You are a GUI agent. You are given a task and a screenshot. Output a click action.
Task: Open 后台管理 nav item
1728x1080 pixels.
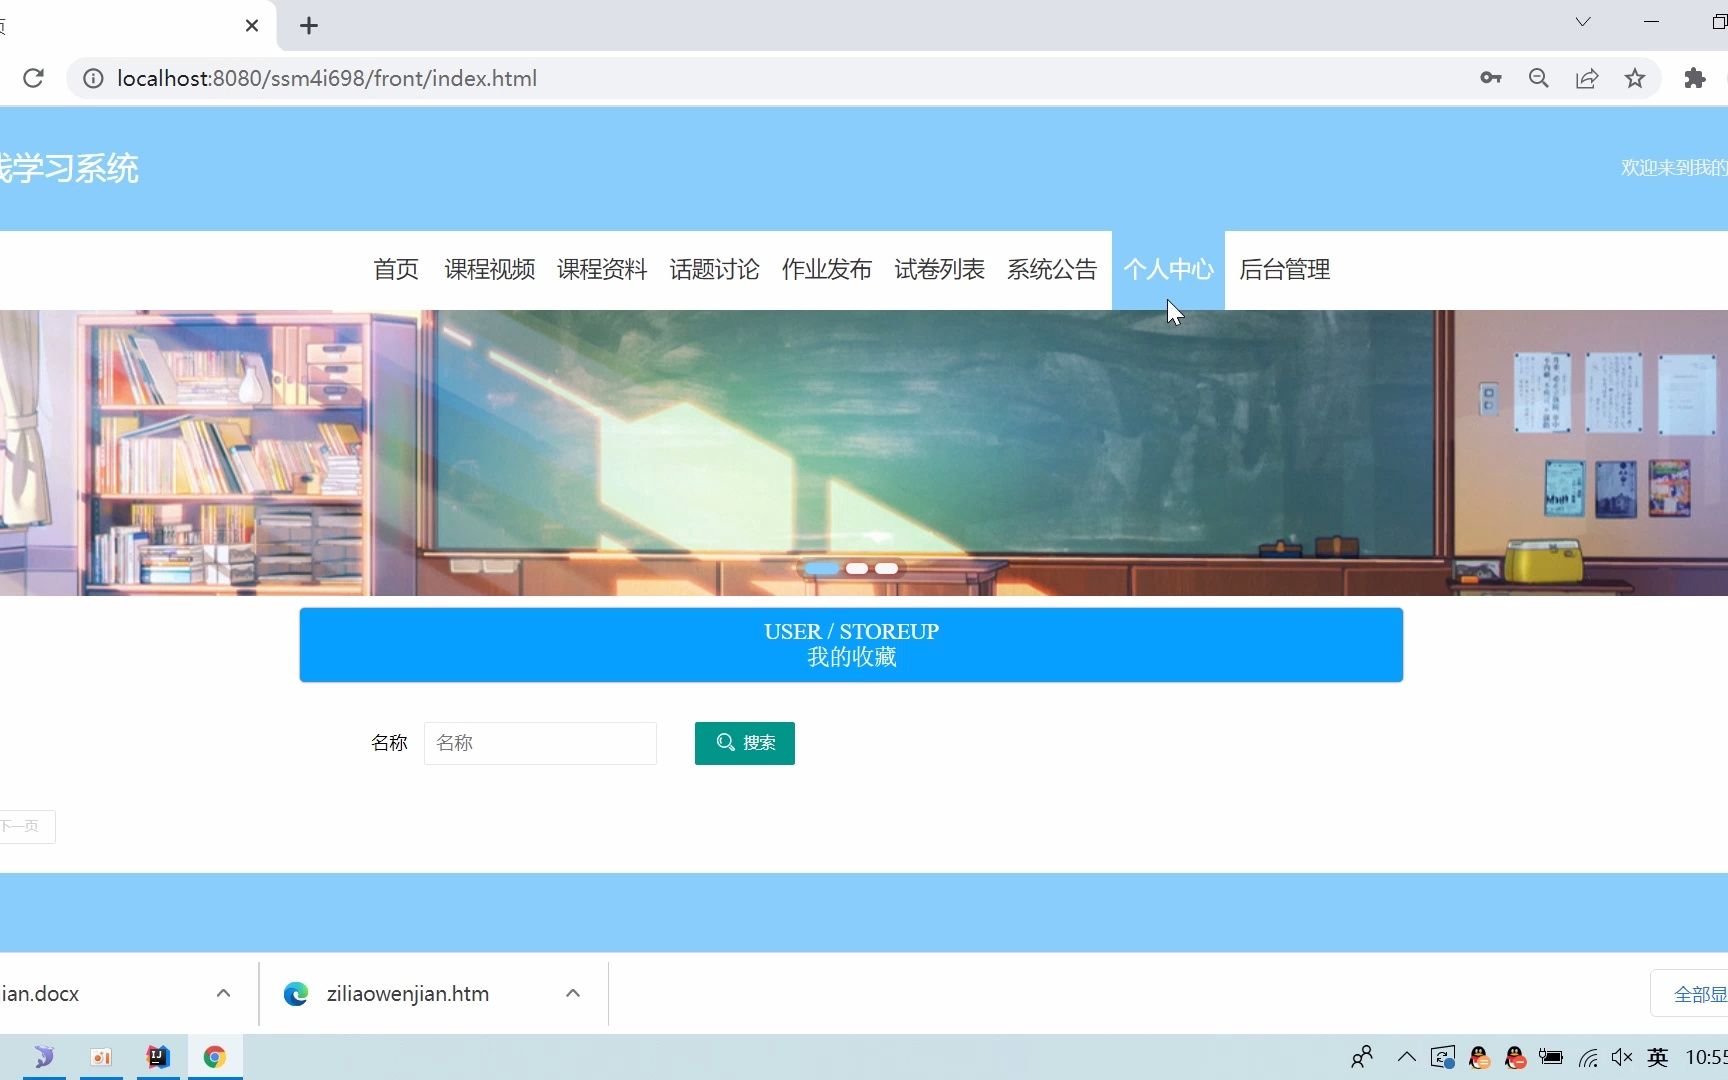pyautogui.click(x=1285, y=269)
